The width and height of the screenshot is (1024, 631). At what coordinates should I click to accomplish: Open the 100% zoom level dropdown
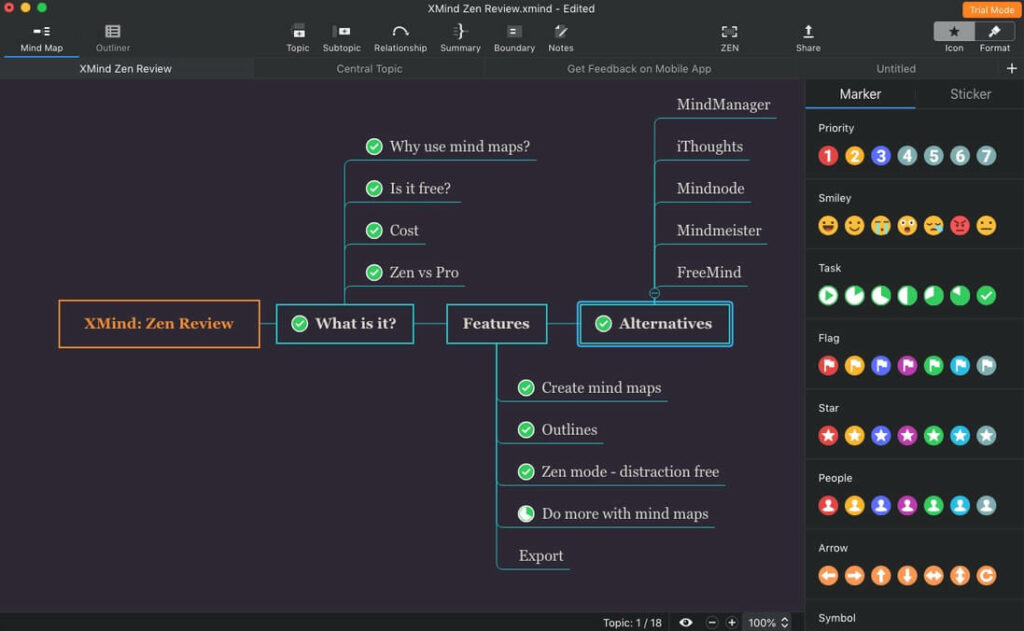[768, 623]
